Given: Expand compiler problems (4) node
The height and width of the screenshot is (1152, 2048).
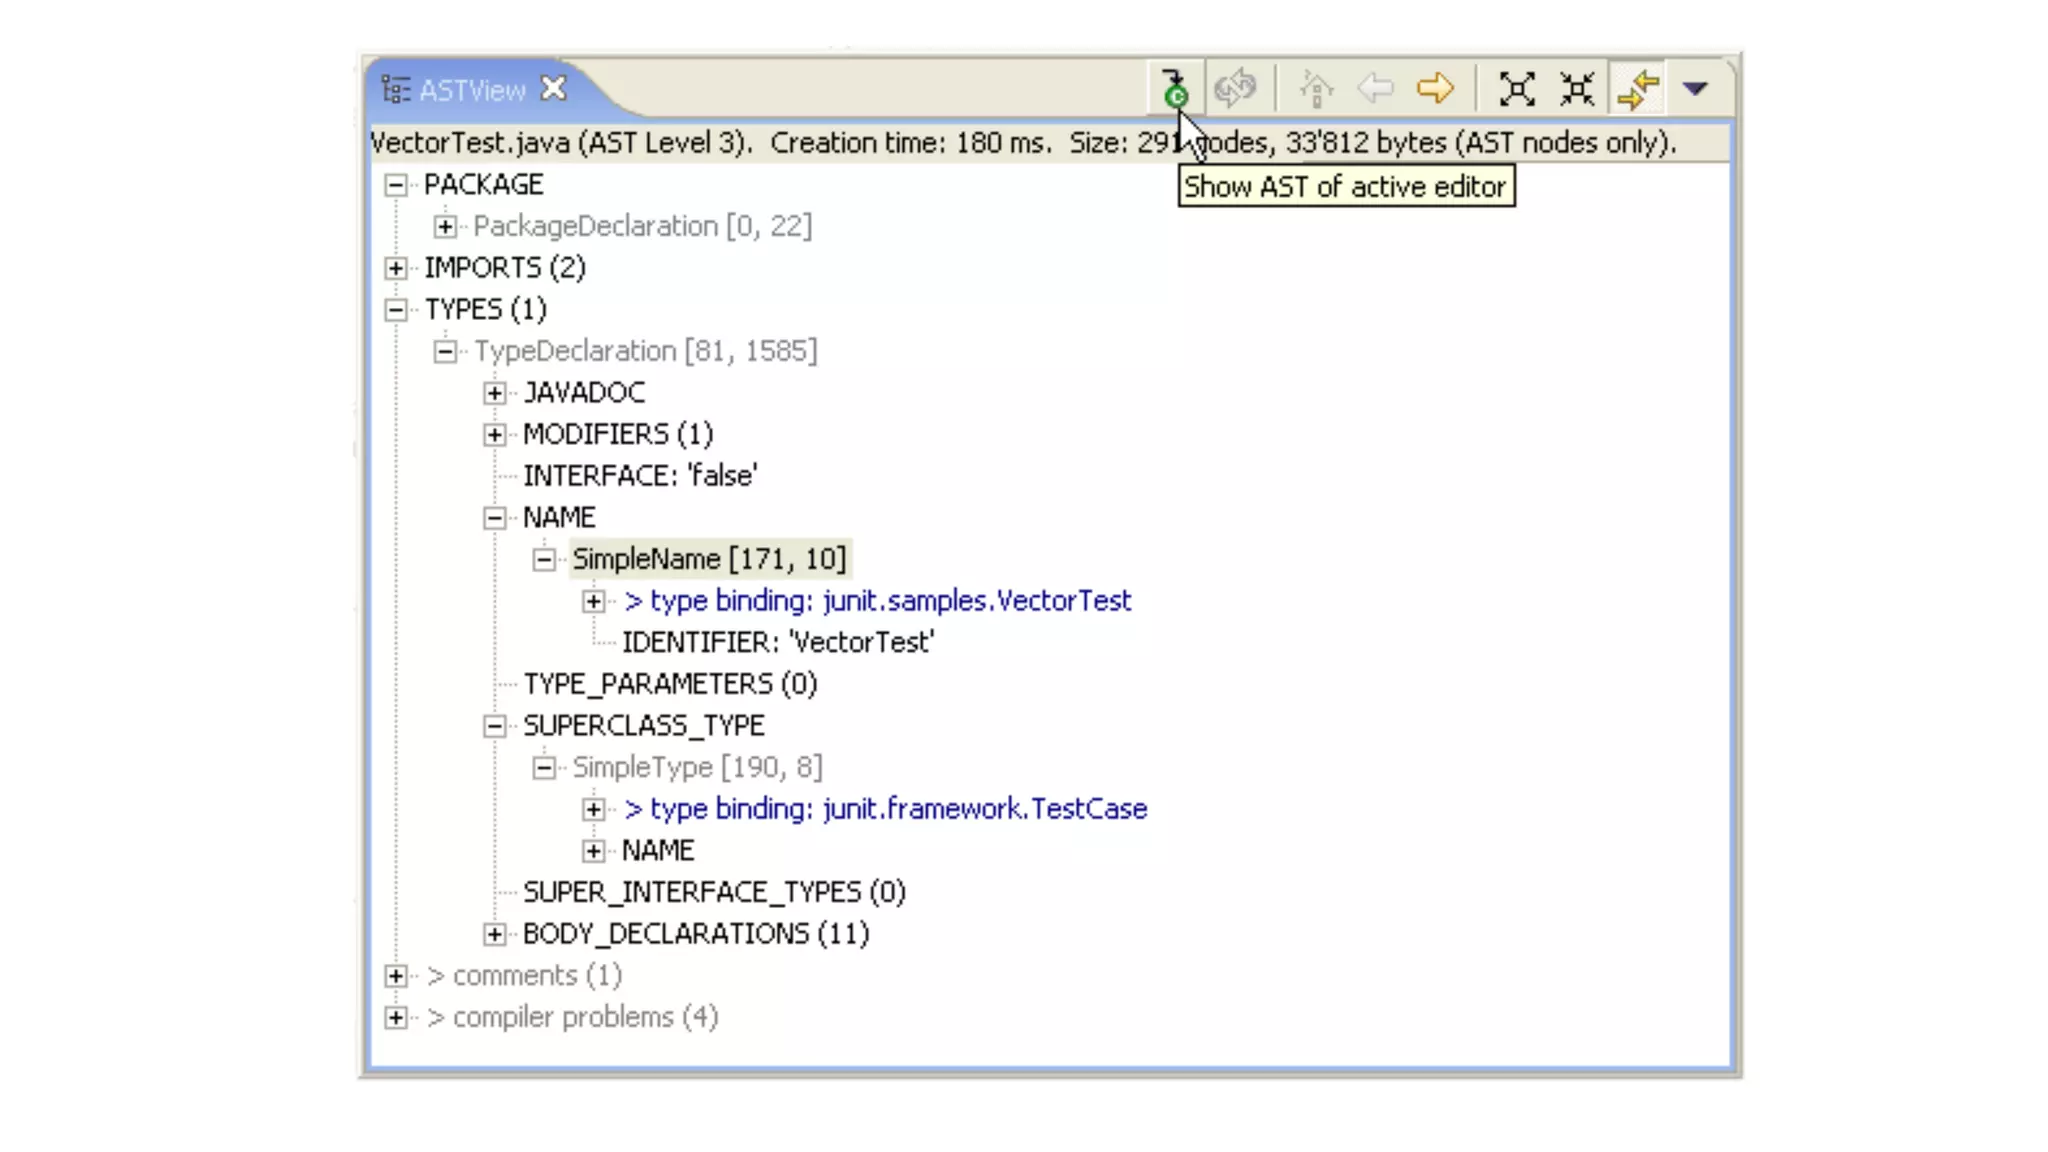Looking at the screenshot, I should [x=396, y=1018].
